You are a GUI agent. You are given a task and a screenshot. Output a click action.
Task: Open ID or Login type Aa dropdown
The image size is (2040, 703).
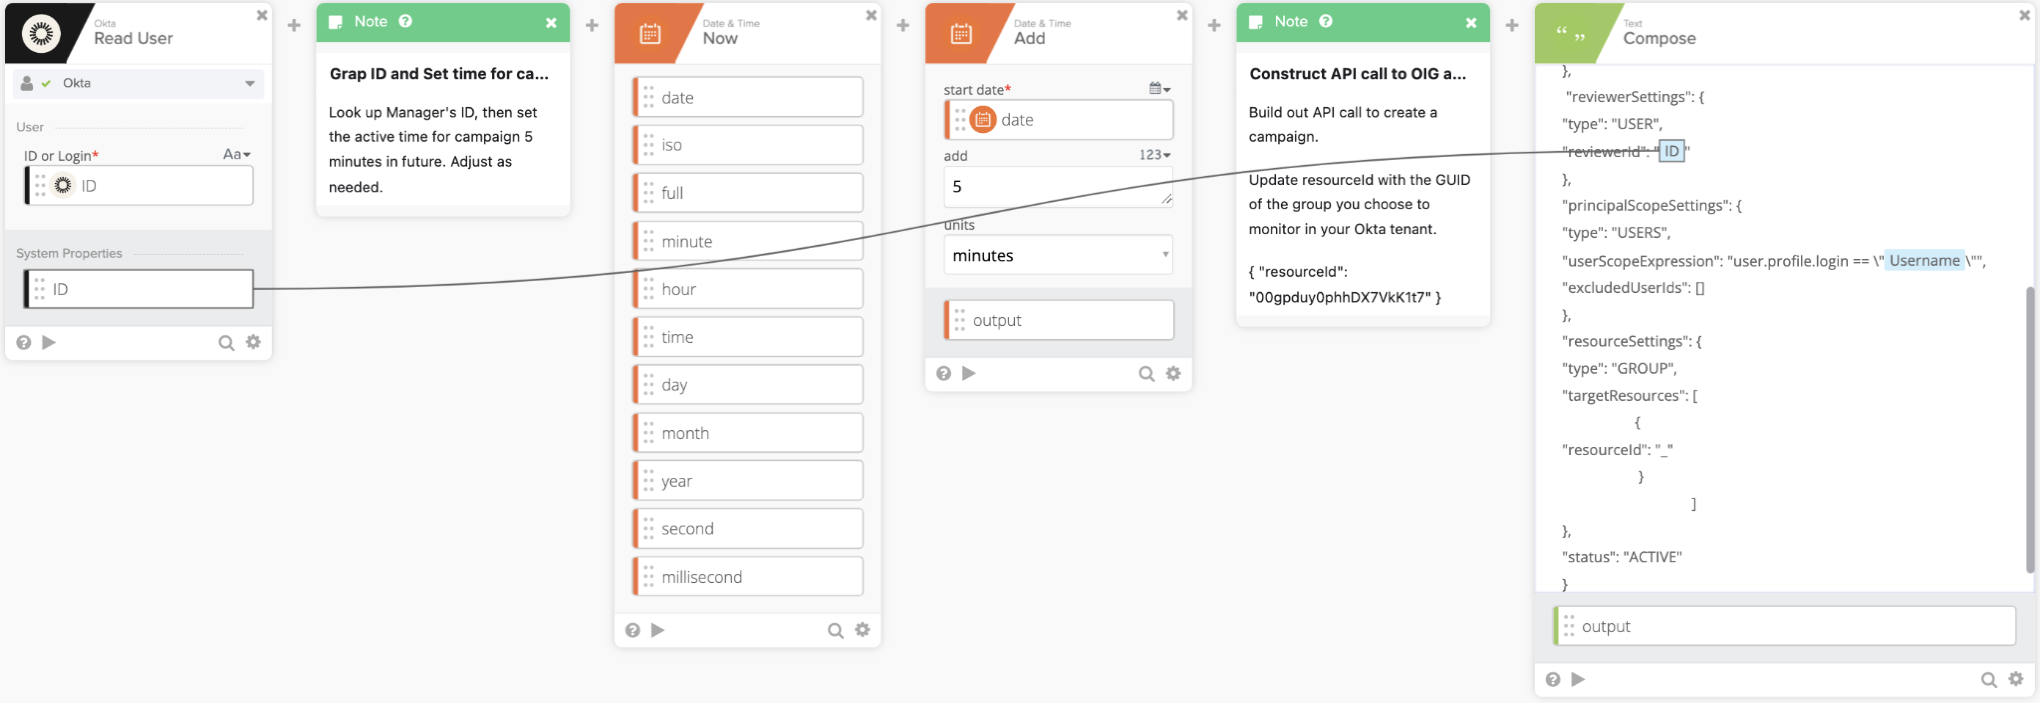click(237, 154)
